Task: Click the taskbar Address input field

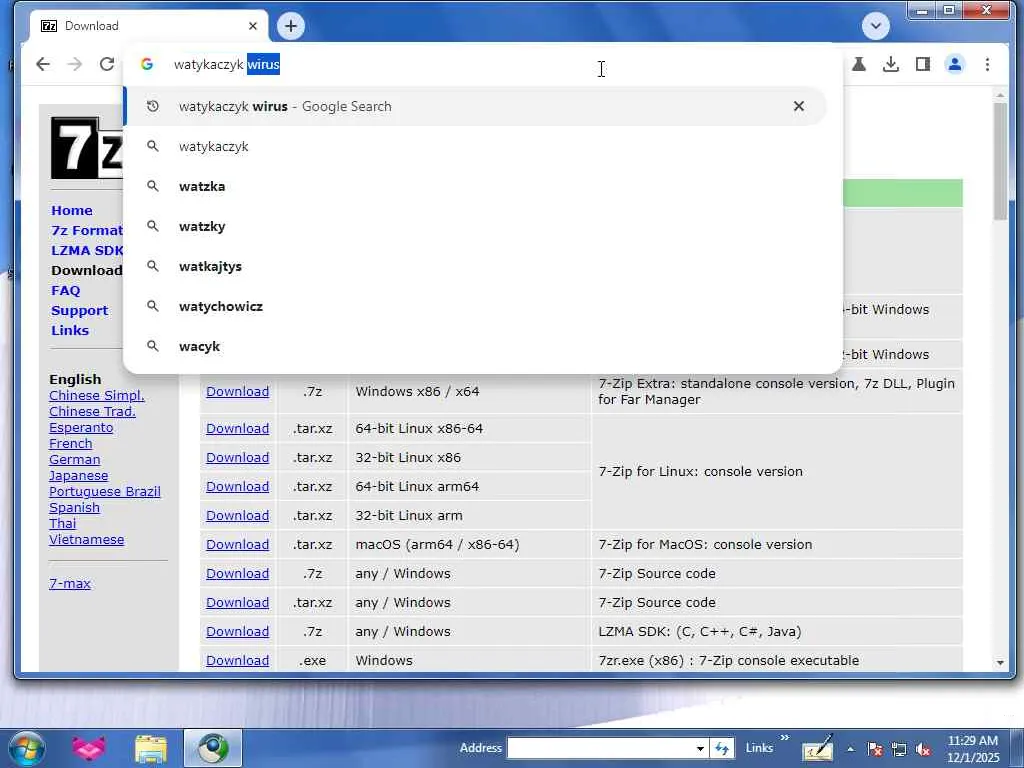Action: point(601,748)
